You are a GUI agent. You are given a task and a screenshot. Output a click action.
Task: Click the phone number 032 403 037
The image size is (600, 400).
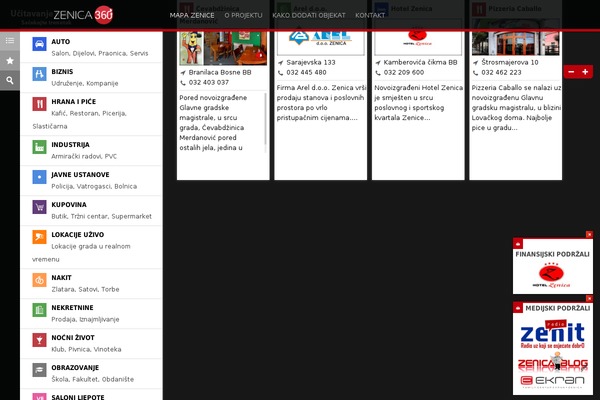coord(209,82)
